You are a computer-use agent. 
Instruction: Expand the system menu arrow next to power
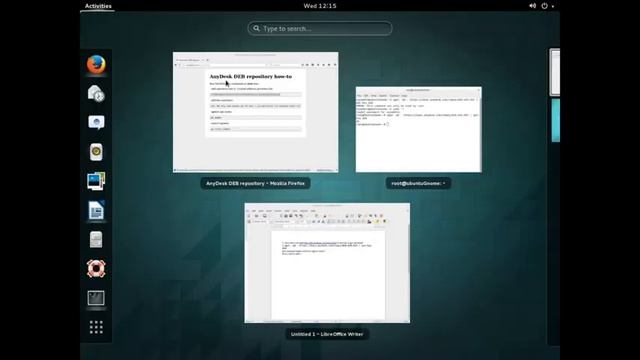[x=553, y=6]
